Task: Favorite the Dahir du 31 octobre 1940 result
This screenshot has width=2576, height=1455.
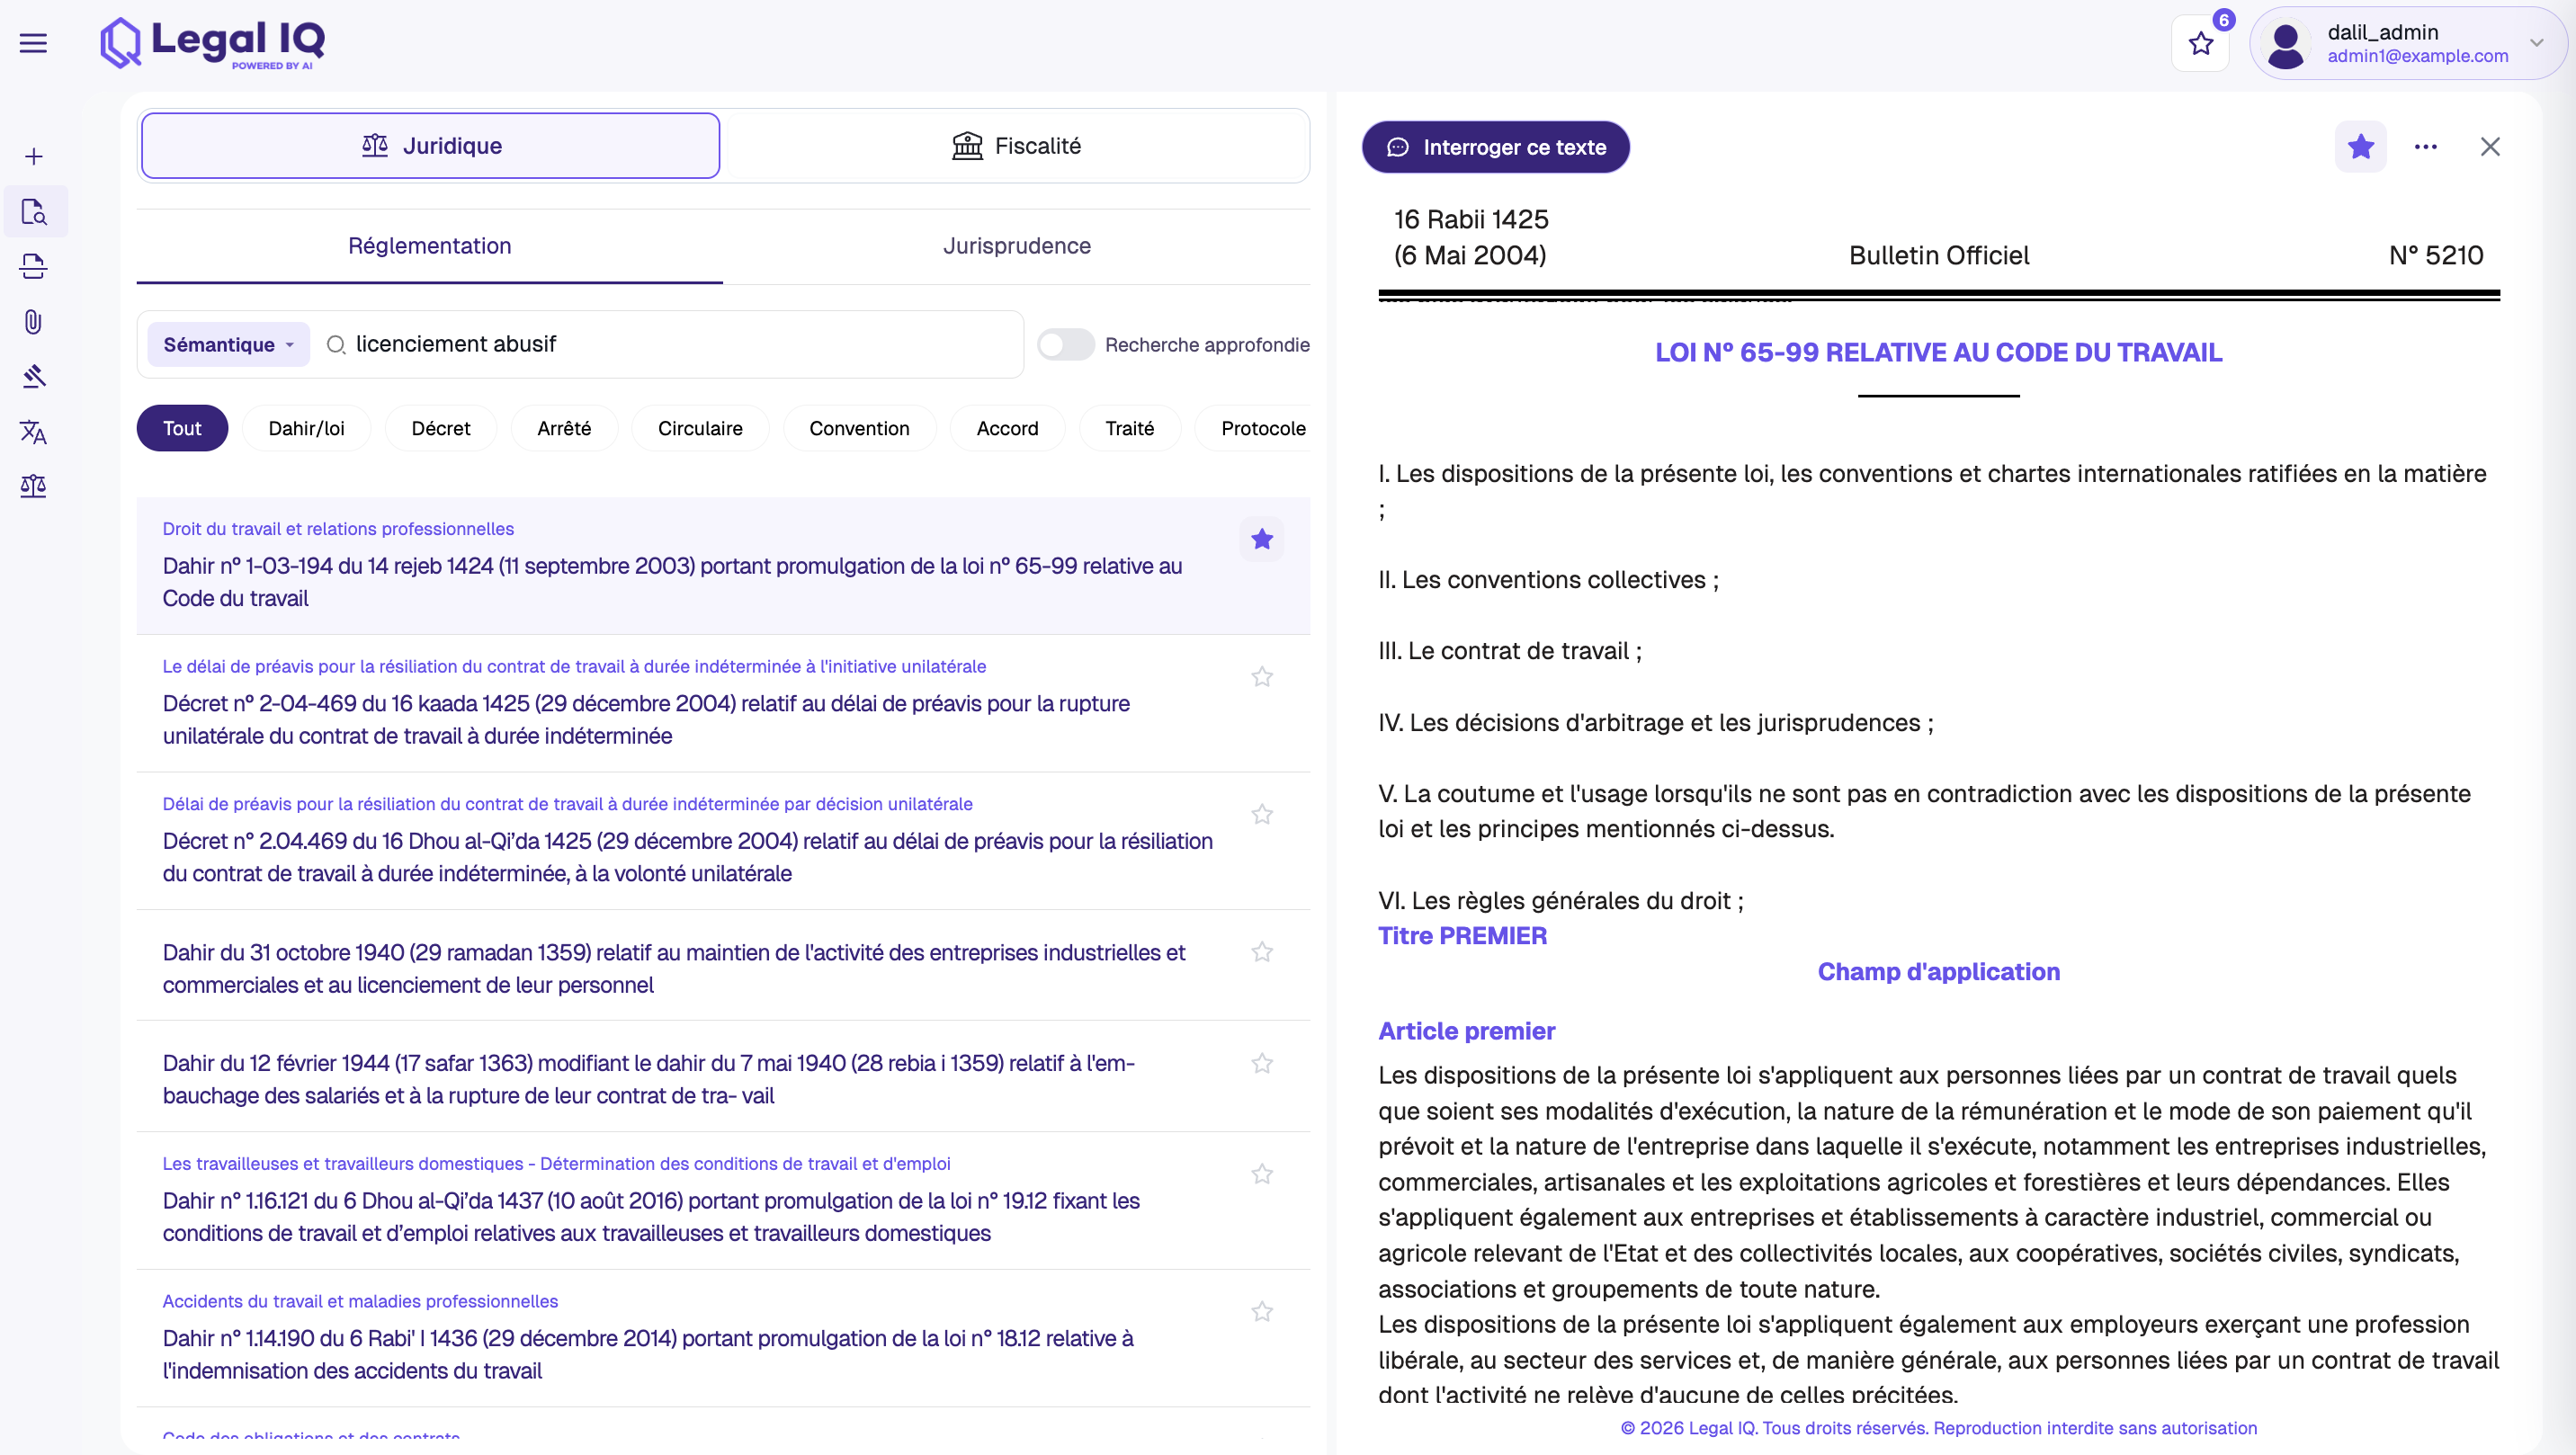Action: pos(1262,952)
